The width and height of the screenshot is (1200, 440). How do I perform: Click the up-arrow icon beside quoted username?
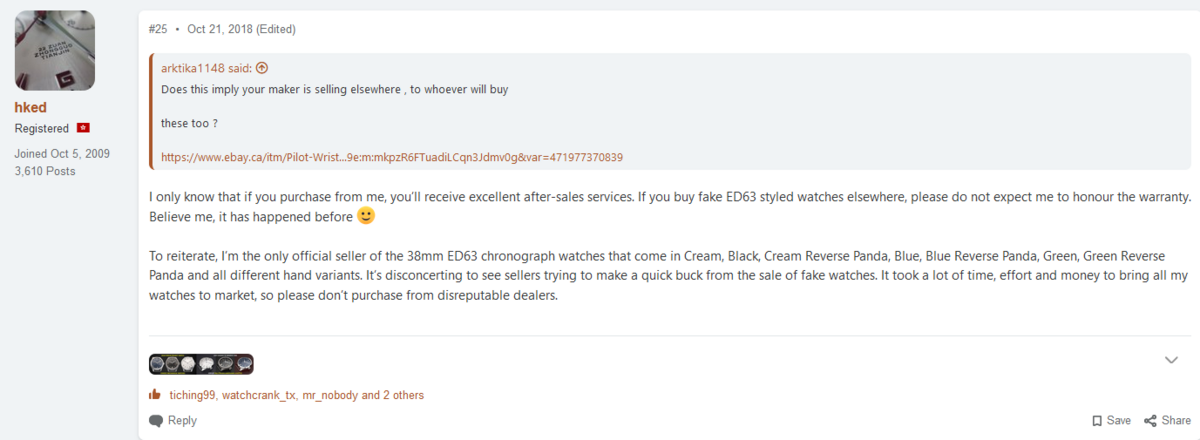click(x=262, y=68)
